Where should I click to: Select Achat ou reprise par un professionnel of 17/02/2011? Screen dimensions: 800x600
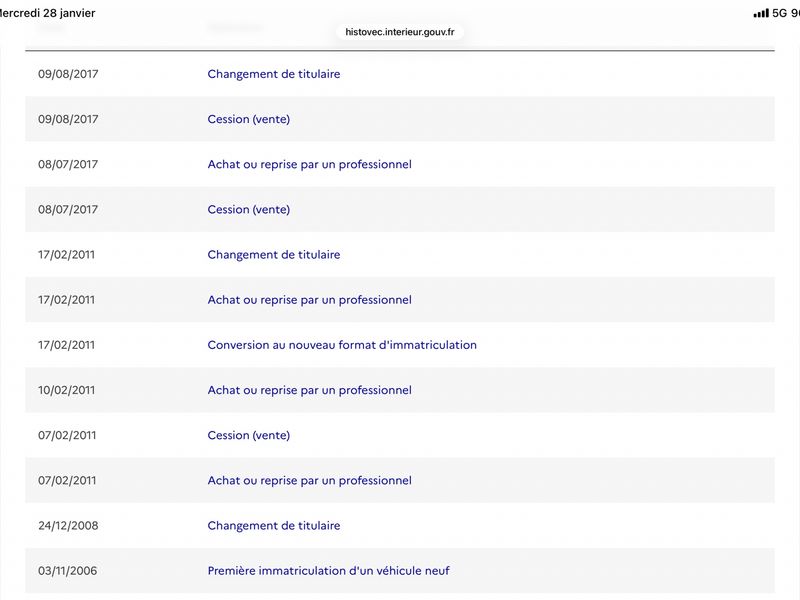point(309,299)
